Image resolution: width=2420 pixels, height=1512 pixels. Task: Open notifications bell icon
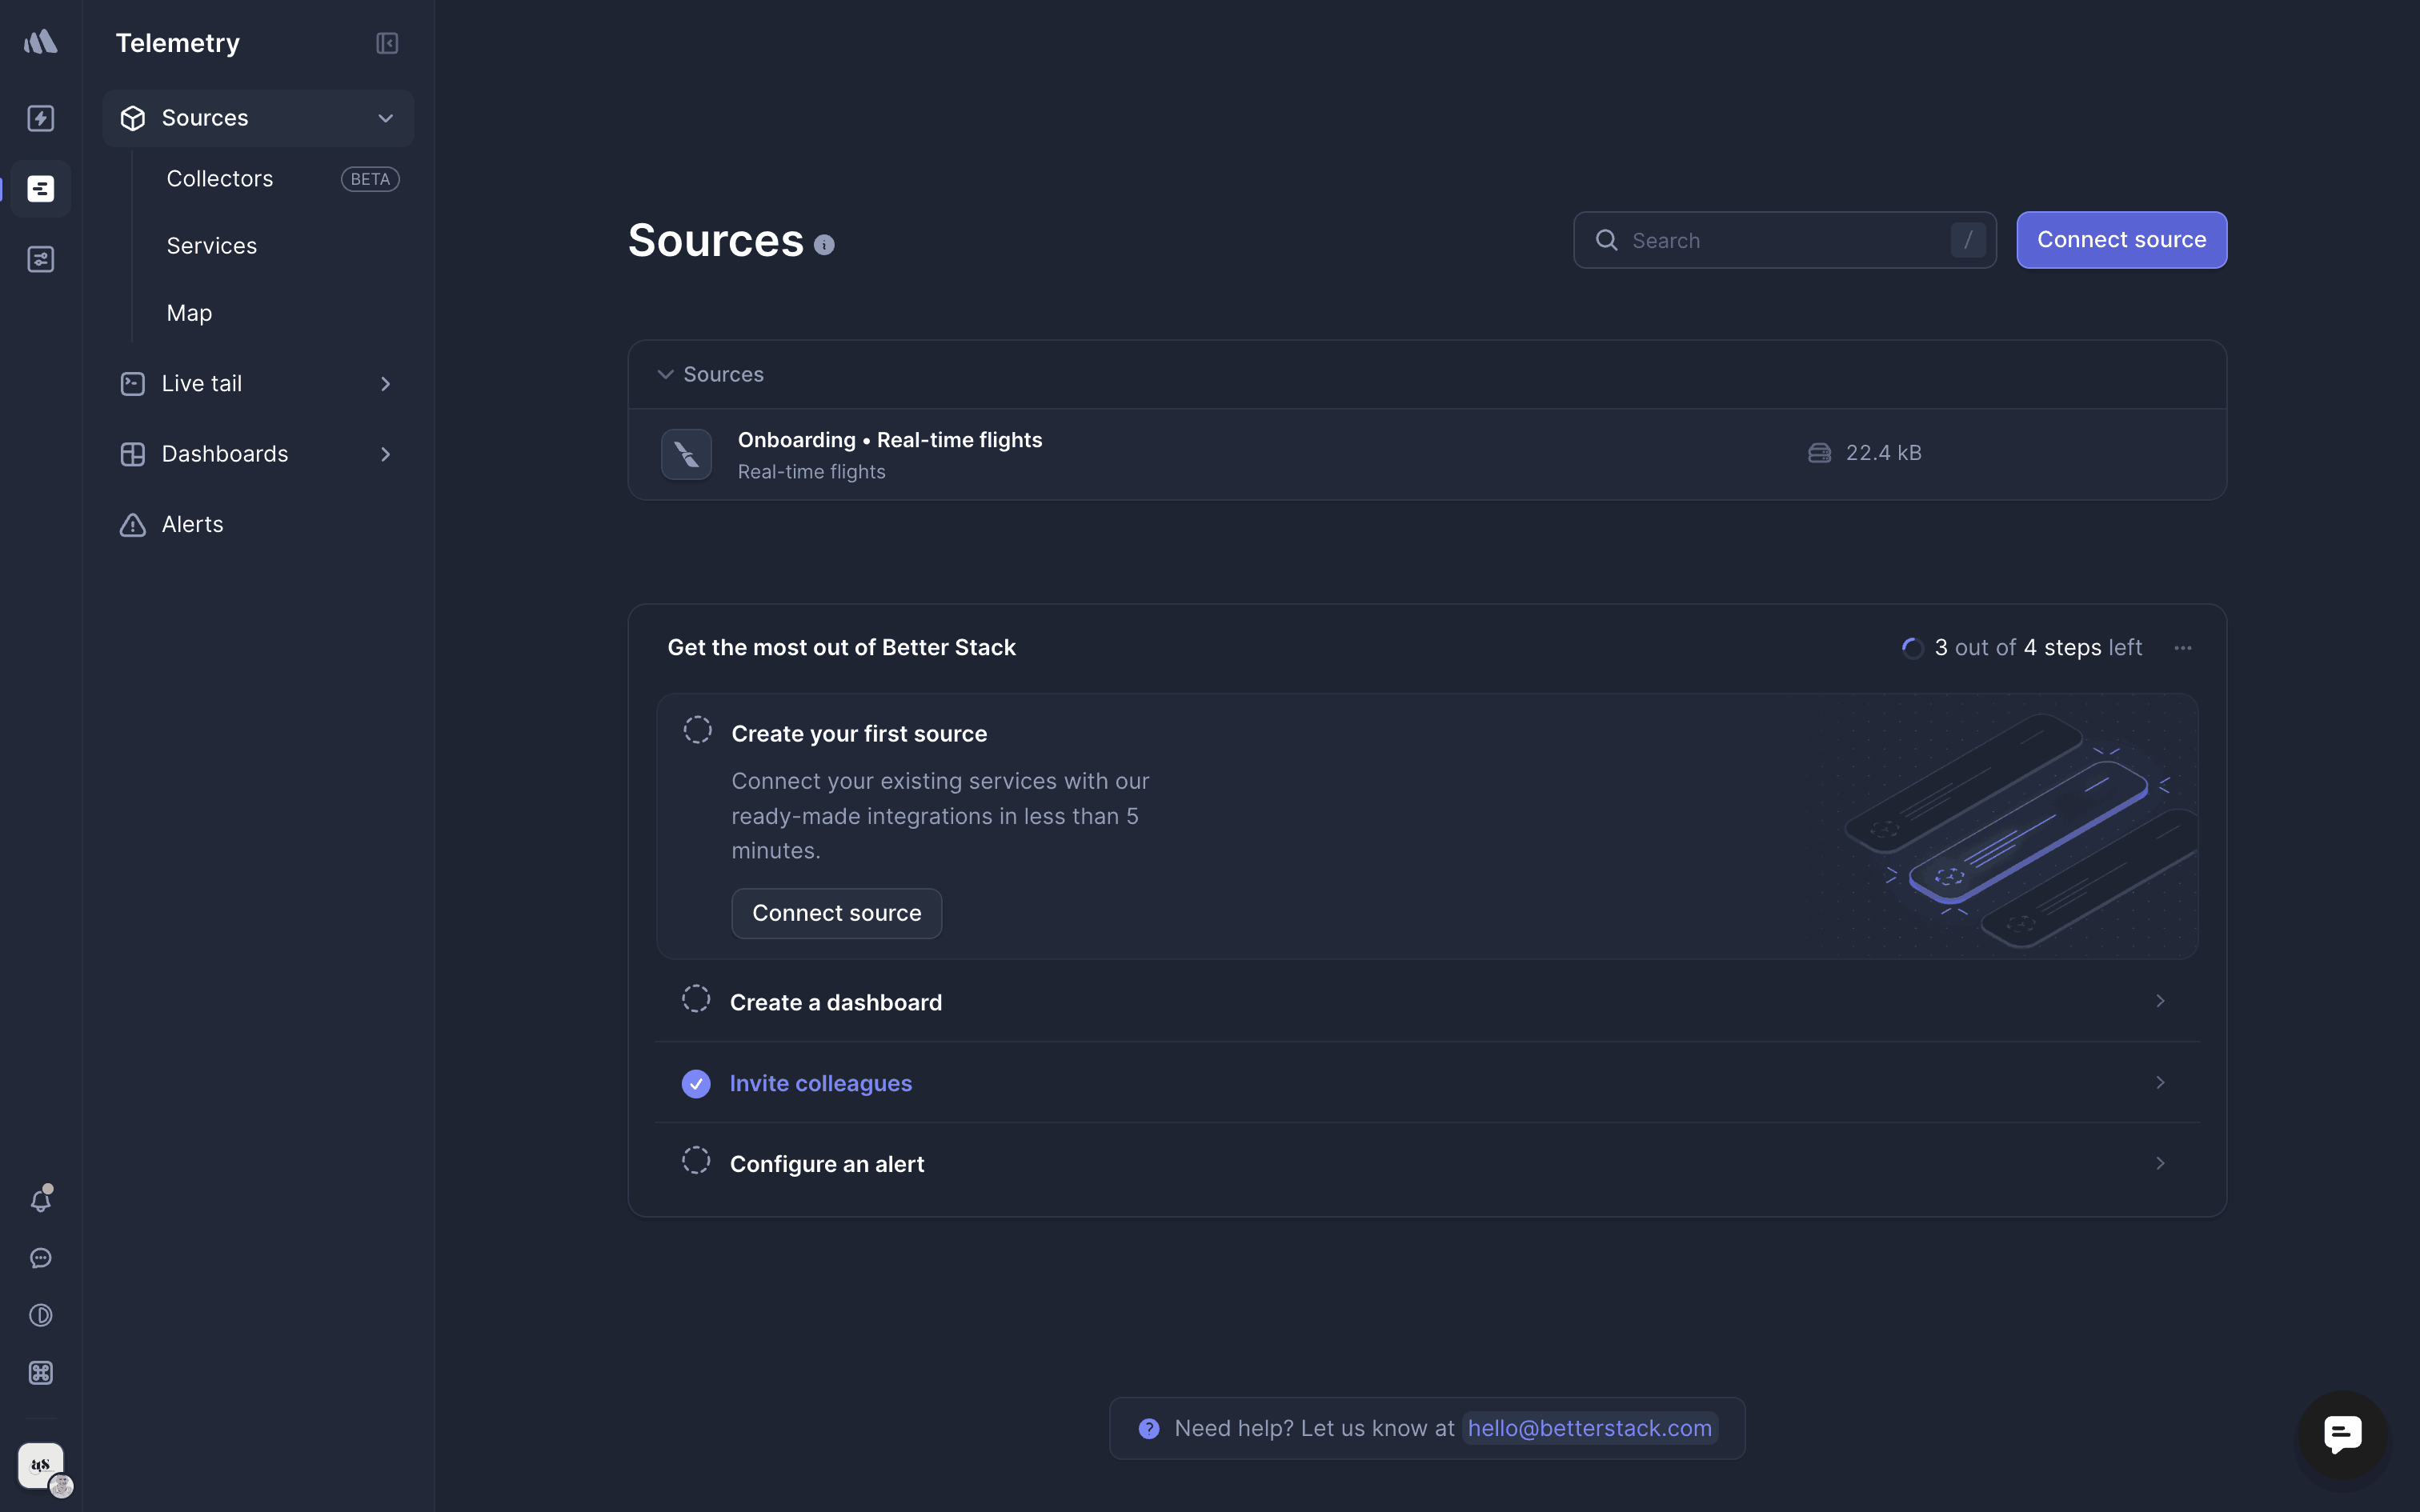point(40,1199)
